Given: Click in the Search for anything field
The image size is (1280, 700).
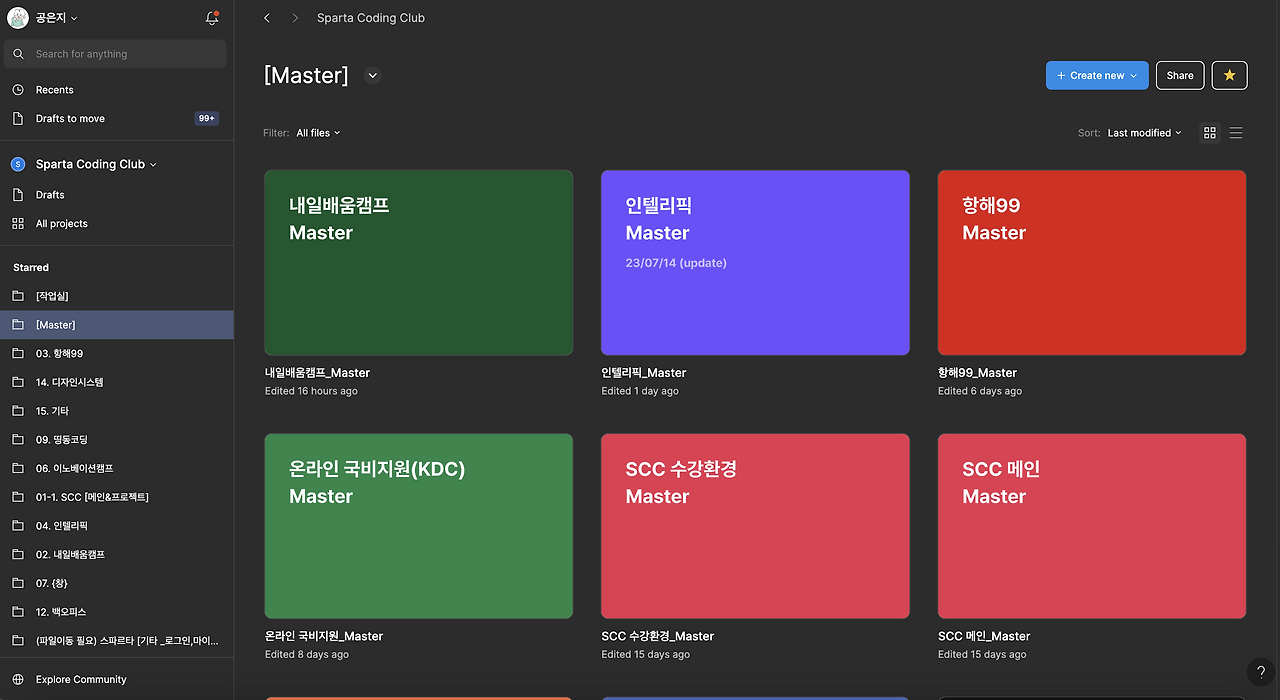Looking at the screenshot, I should 115,54.
